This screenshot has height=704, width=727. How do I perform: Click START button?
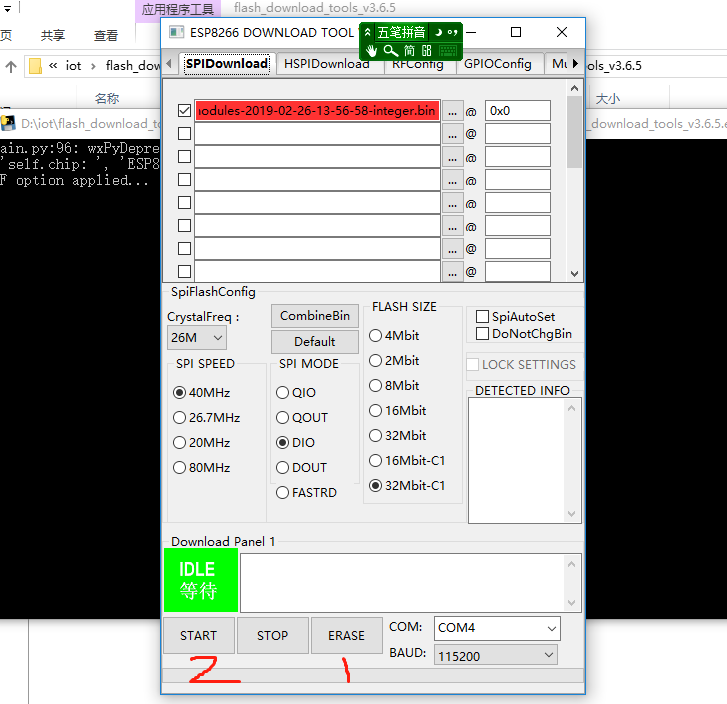tap(198, 635)
